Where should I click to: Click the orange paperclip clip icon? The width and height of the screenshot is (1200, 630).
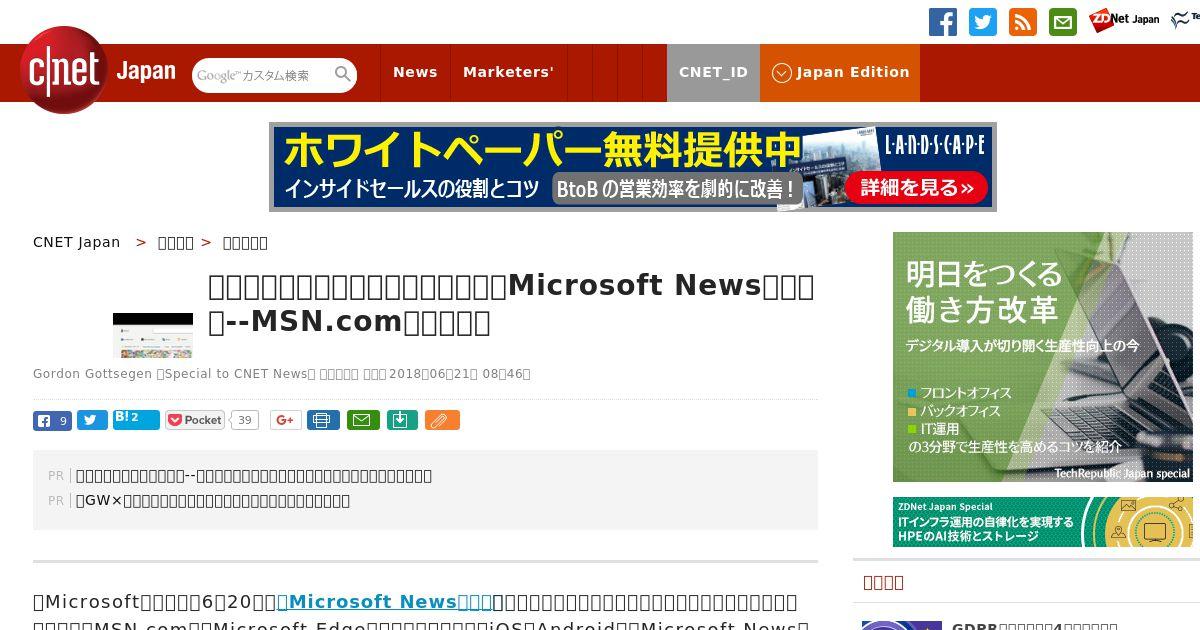pos(442,420)
